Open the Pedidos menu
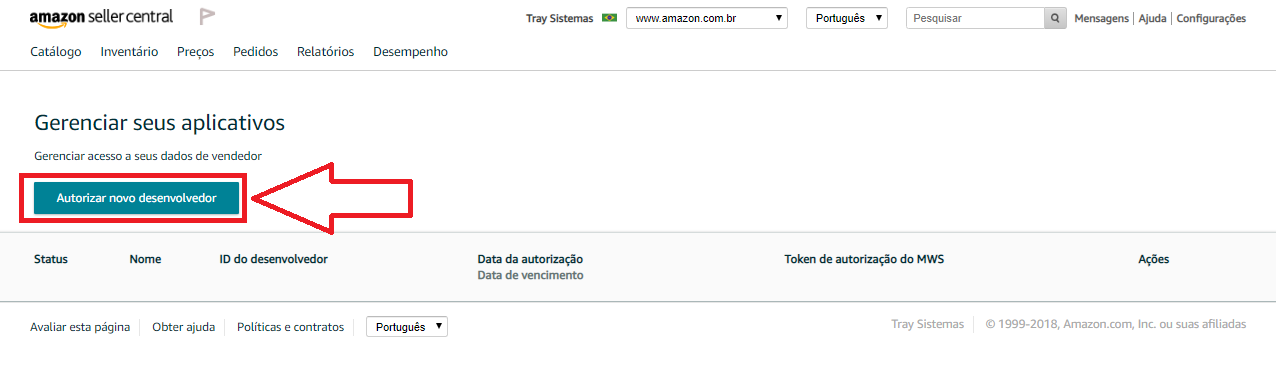1276x383 pixels. click(256, 52)
